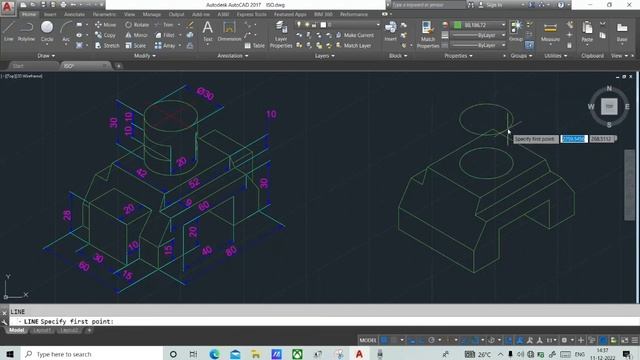The image size is (640, 360).
Task: Select the Arc draw tool
Action: [x=66, y=31]
